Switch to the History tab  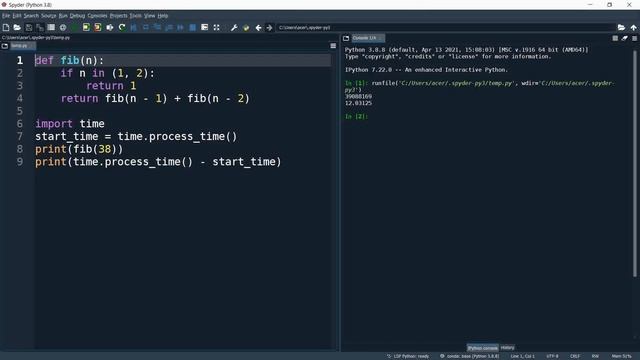(x=507, y=348)
